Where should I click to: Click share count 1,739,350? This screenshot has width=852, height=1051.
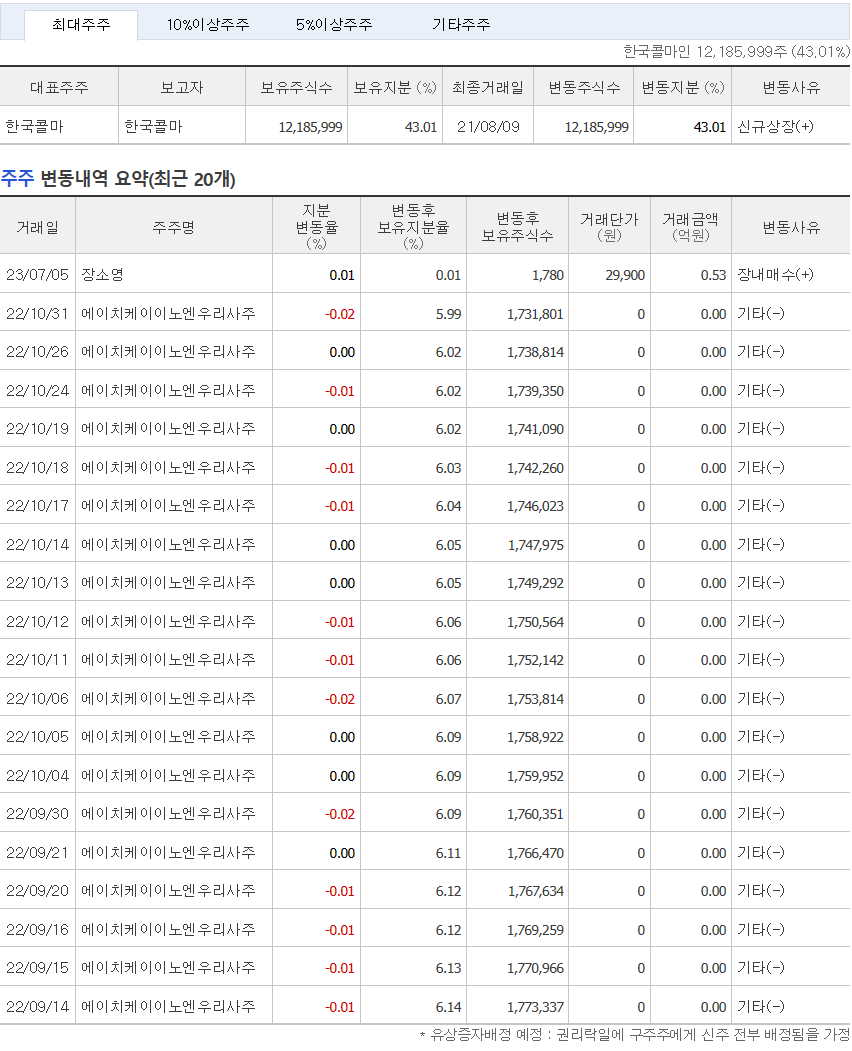click(535, 391)
